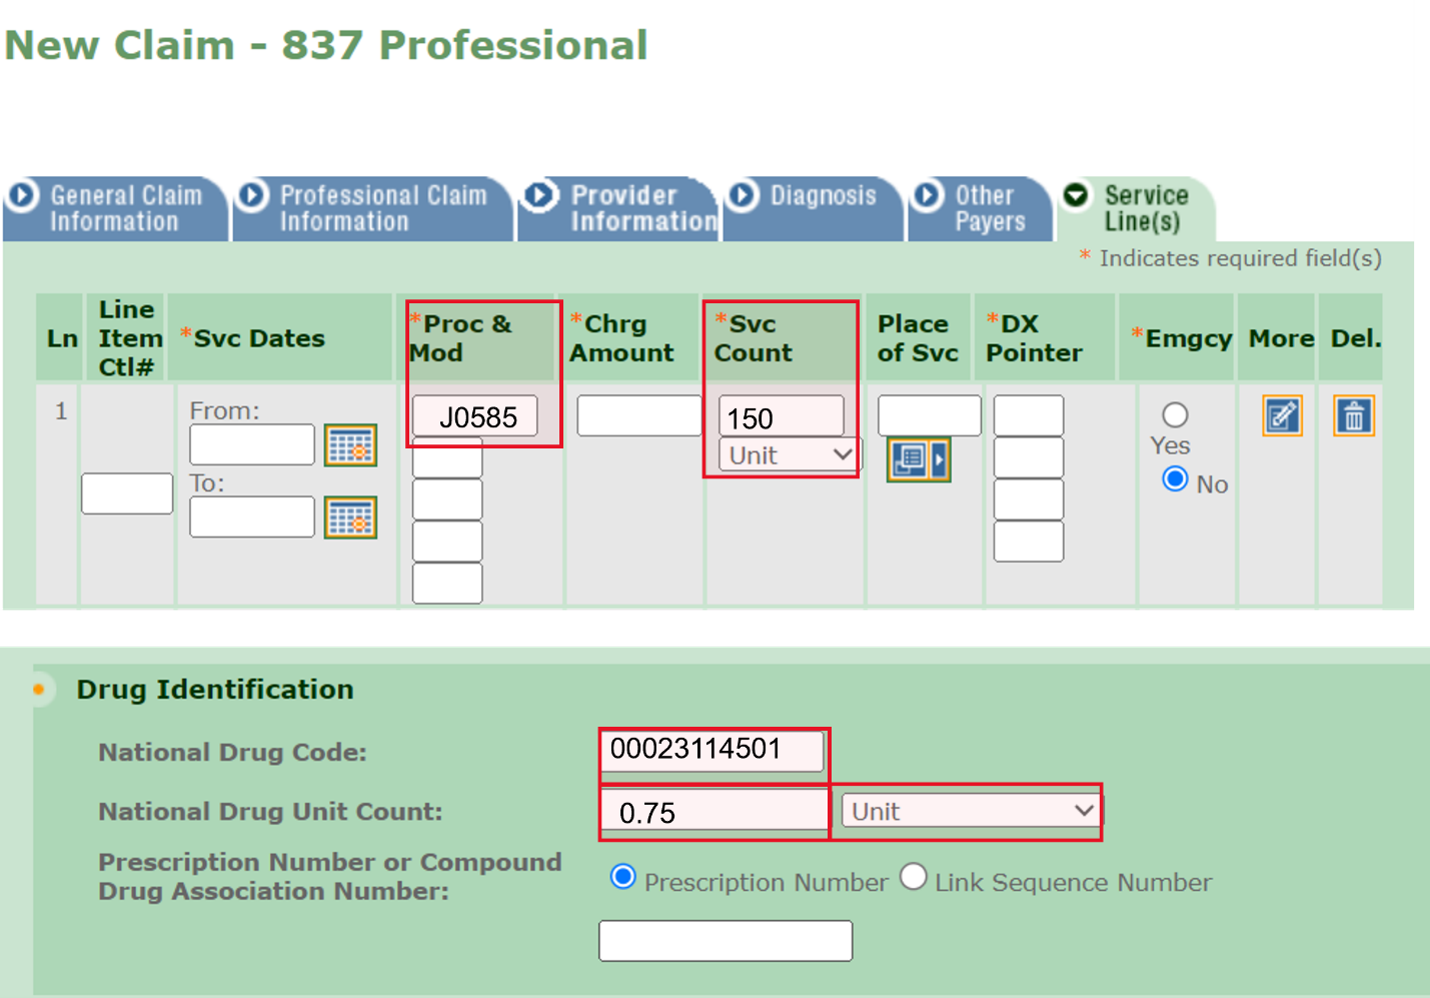Click Diagnosis tab arrow icon
1430x998 pixels.
(x=743, y=194)
